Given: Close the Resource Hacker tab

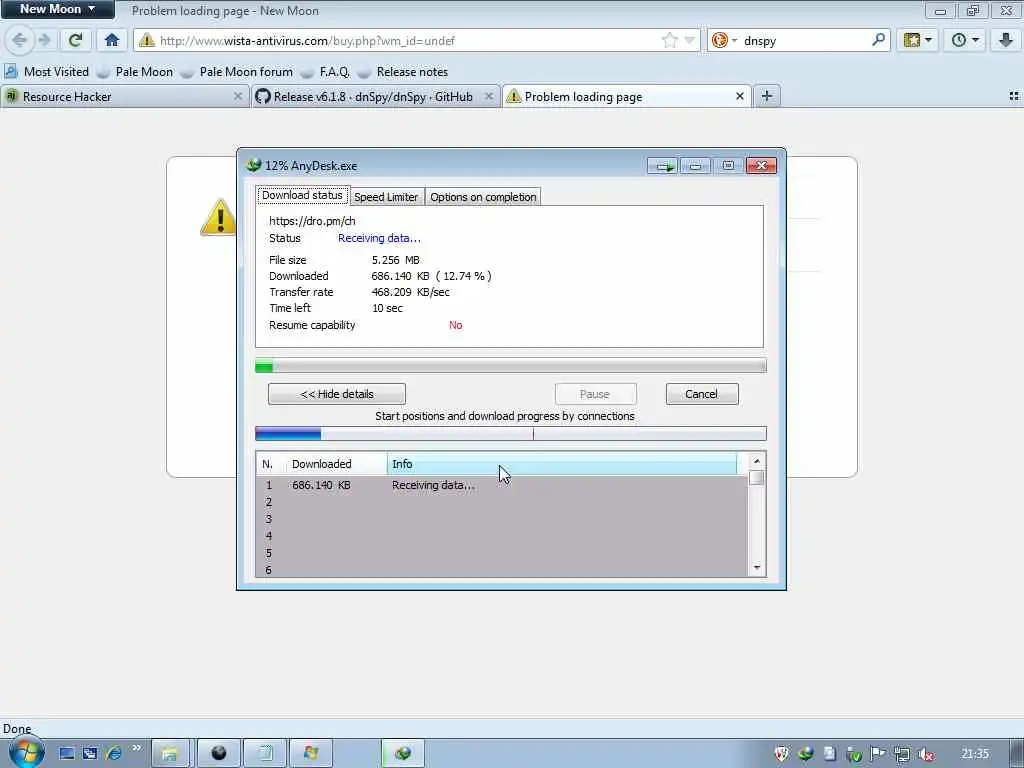Looking at the screenshot, I should coord(238,97).
